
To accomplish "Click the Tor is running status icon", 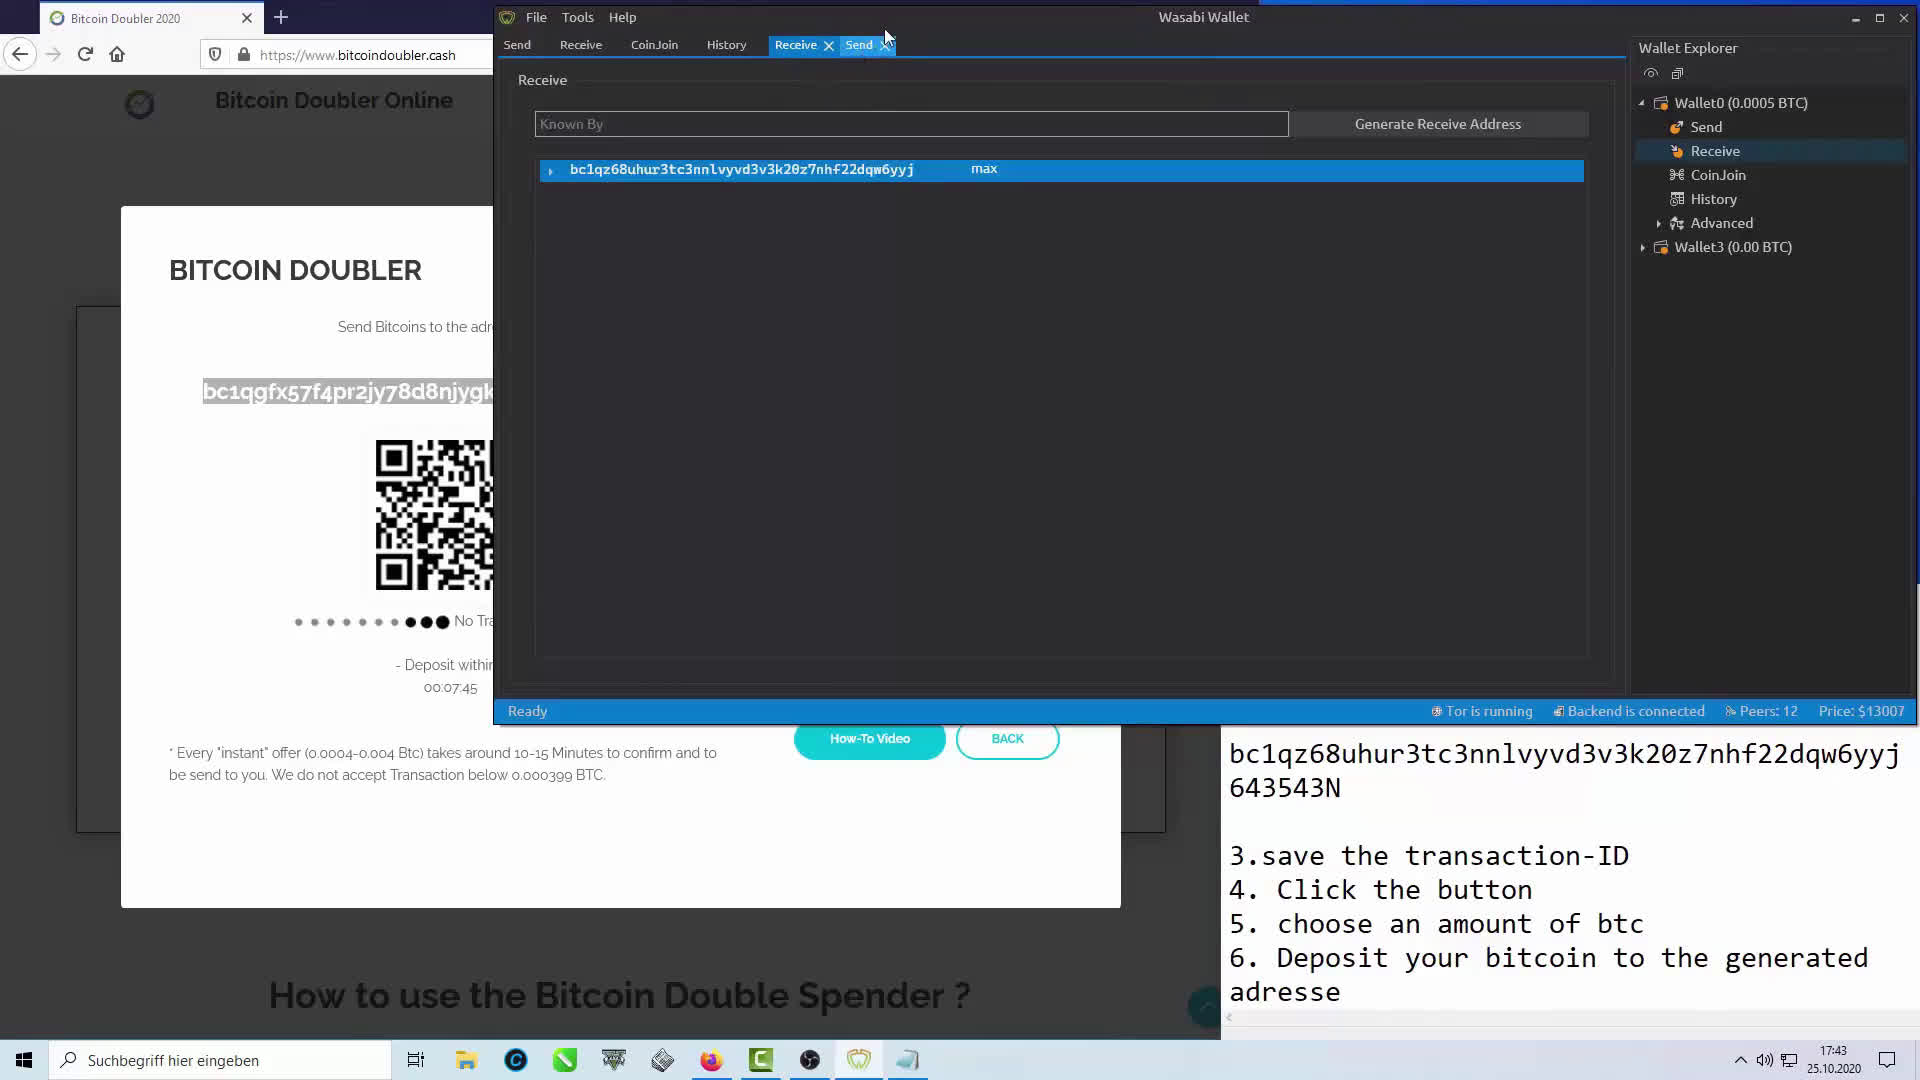I will pos(1436,711).
